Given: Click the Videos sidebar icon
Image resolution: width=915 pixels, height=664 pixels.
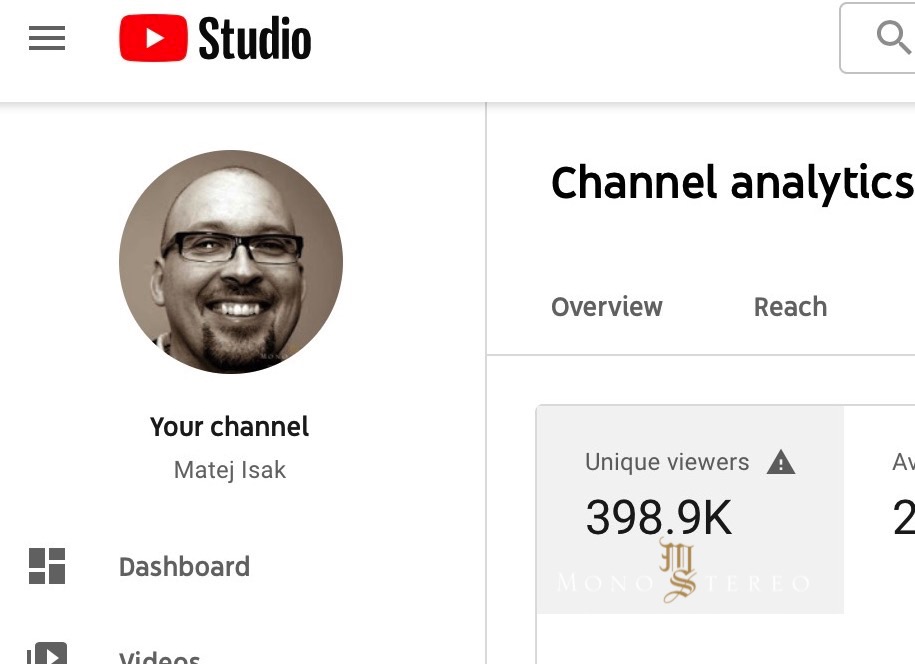Looking at the screenshot, I should 47,653.
